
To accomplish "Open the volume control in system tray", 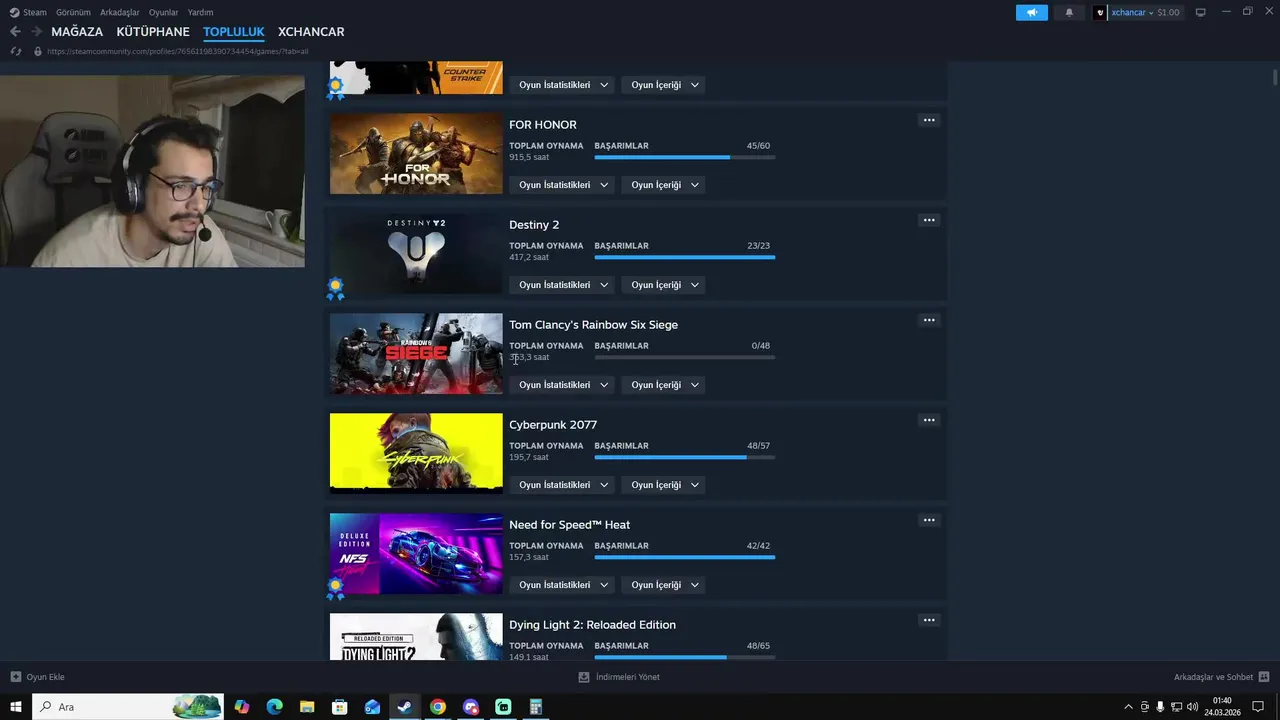I will [x=1192, y=707].
